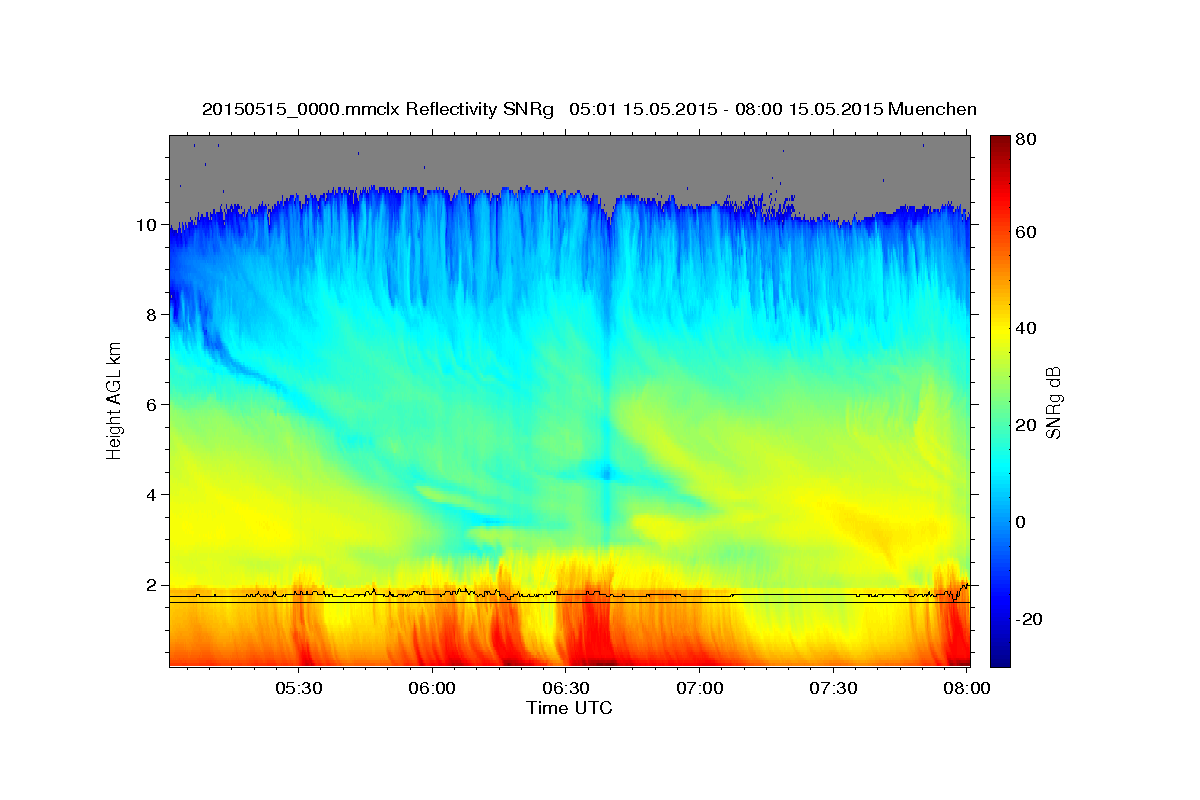Click the 06:00 time tick label

coord(432,688)
